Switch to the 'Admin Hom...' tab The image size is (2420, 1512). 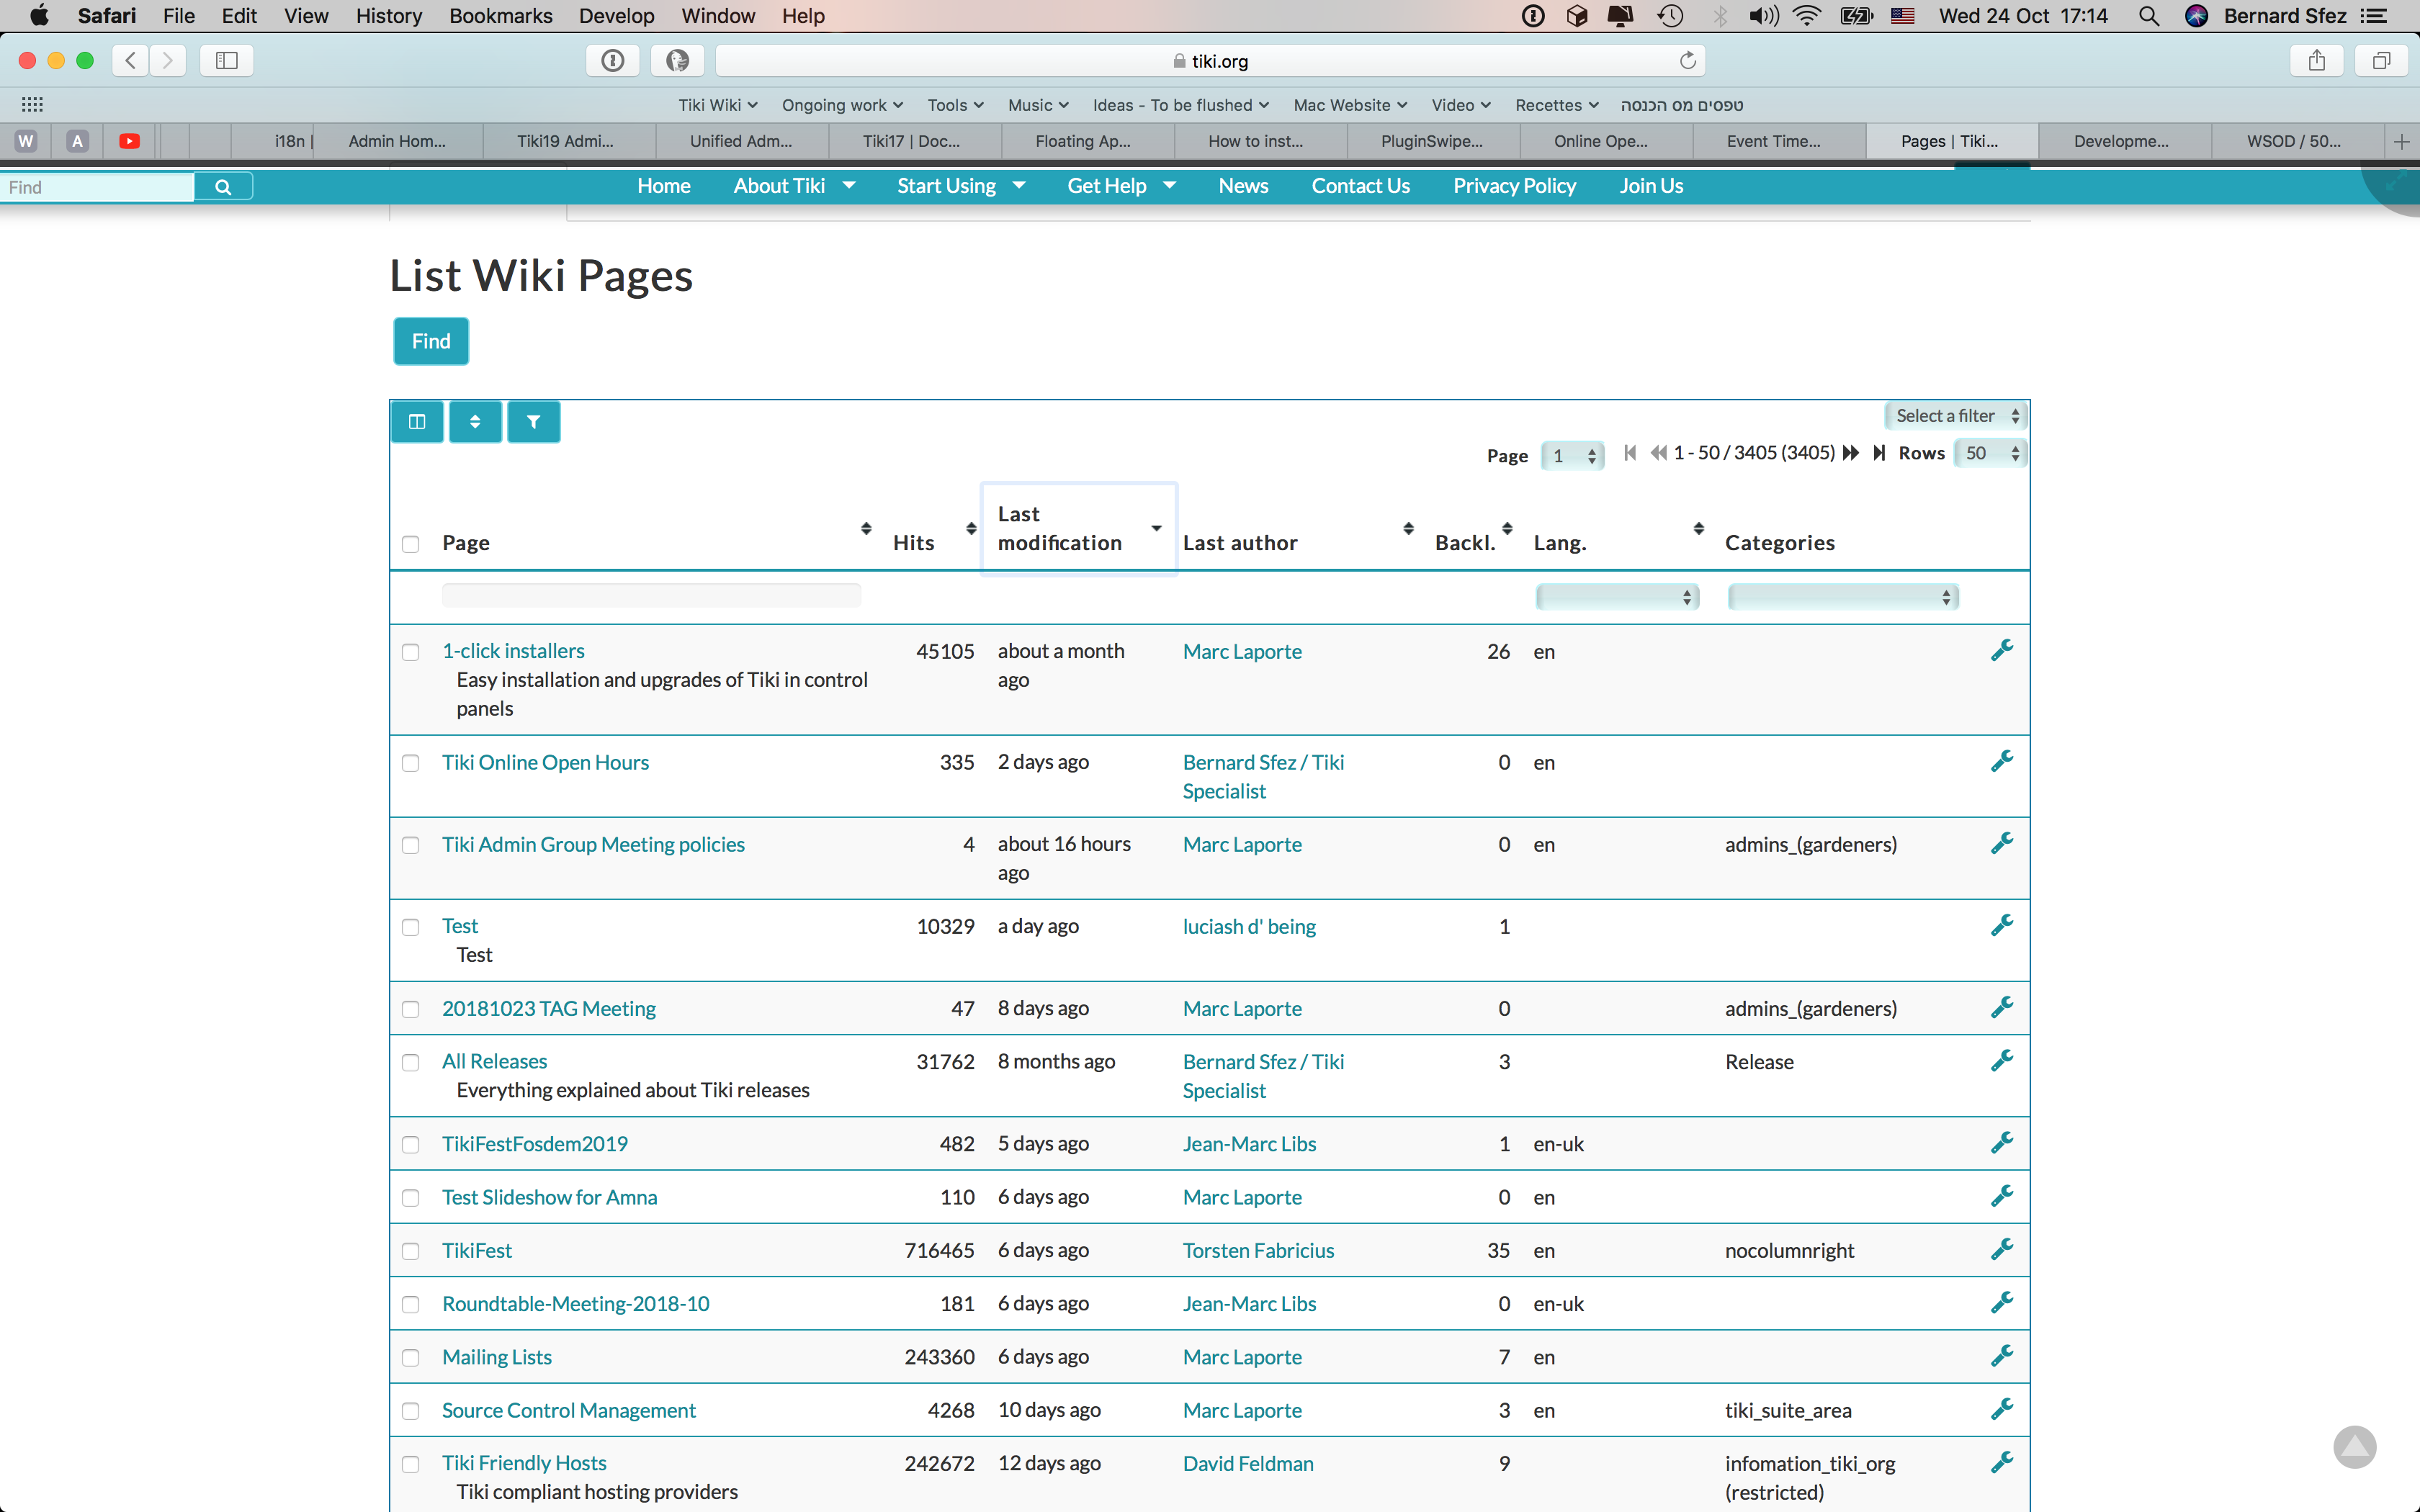tap(397, 142)
